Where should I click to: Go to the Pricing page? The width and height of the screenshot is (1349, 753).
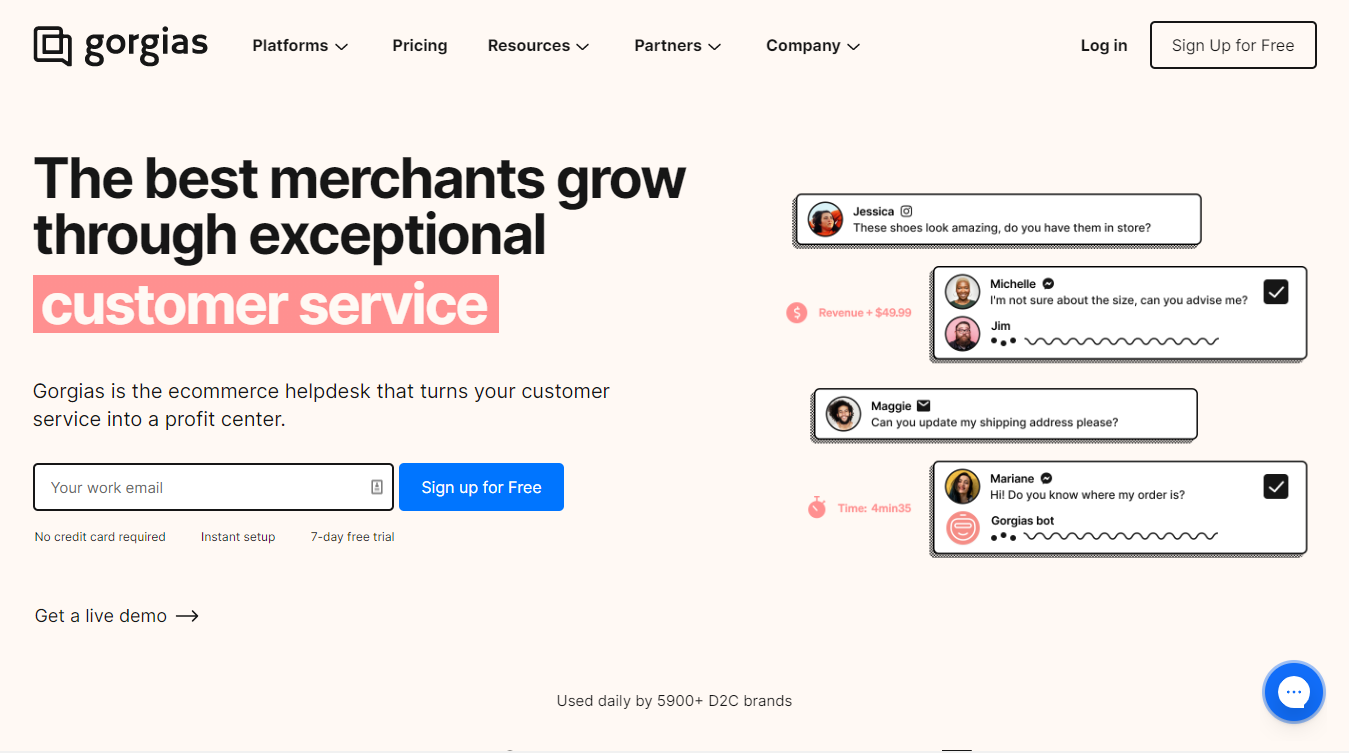pyautogui.click(x=420, y=46)
